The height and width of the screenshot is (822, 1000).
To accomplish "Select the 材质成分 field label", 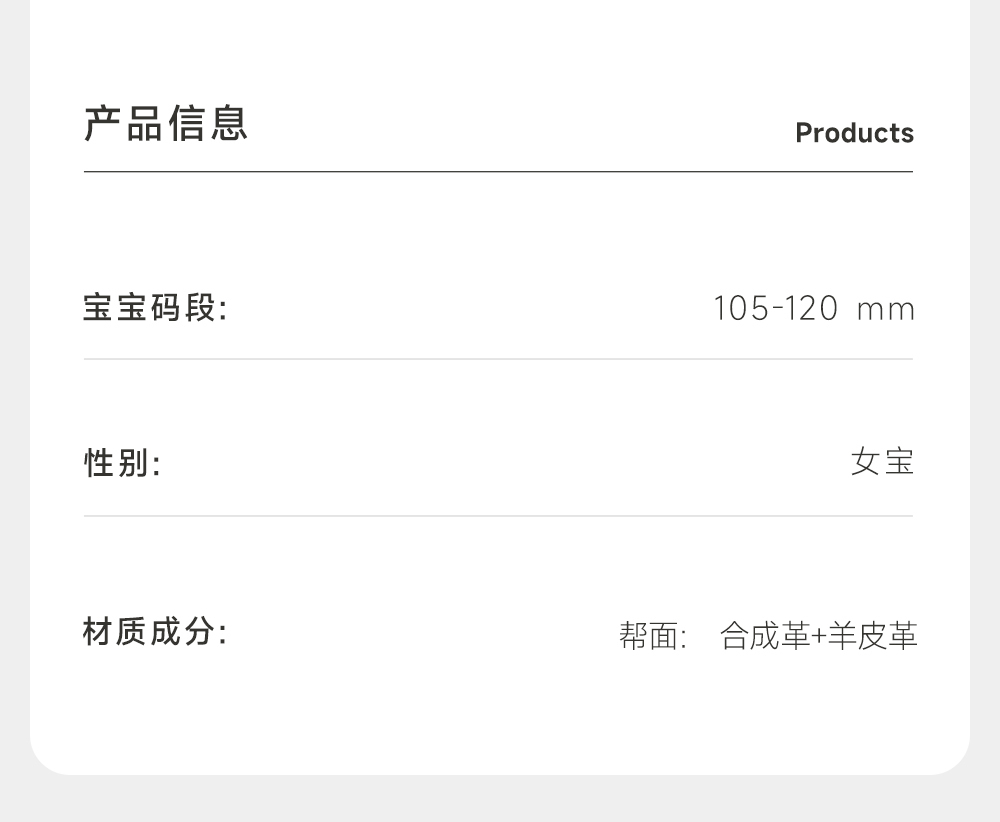I will [155, 632].
